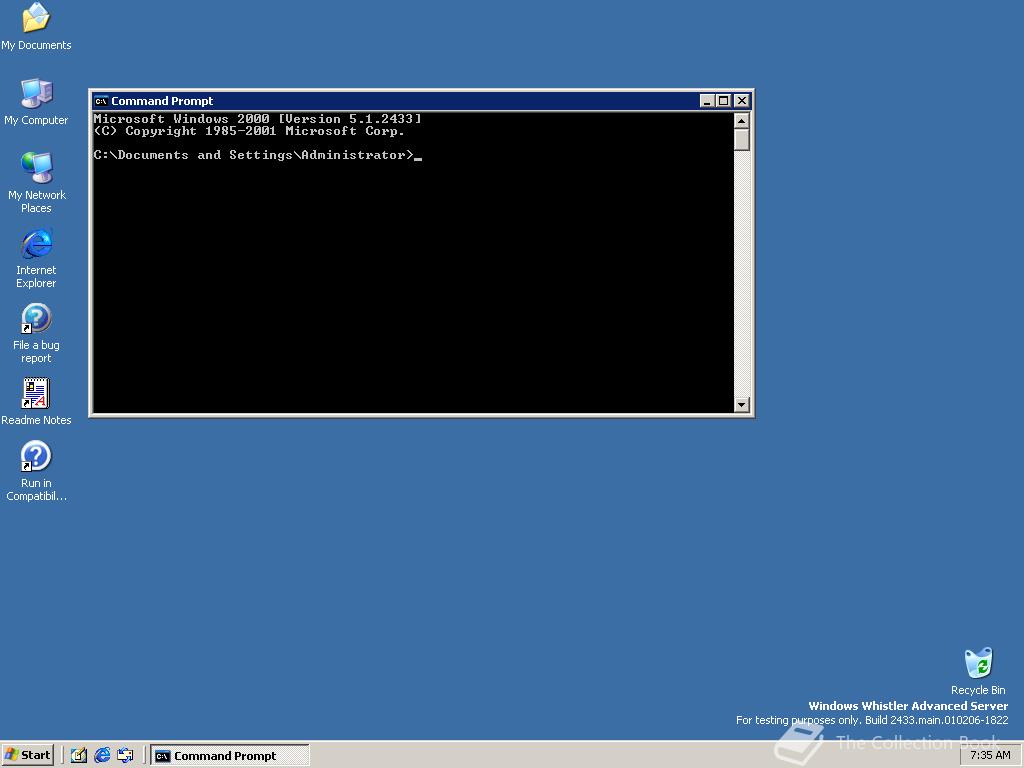This screenshot has width=1024, height=768.
Task: Select the File a bug report shortcut
Action: pyautogui.click(x=36, y=333)
